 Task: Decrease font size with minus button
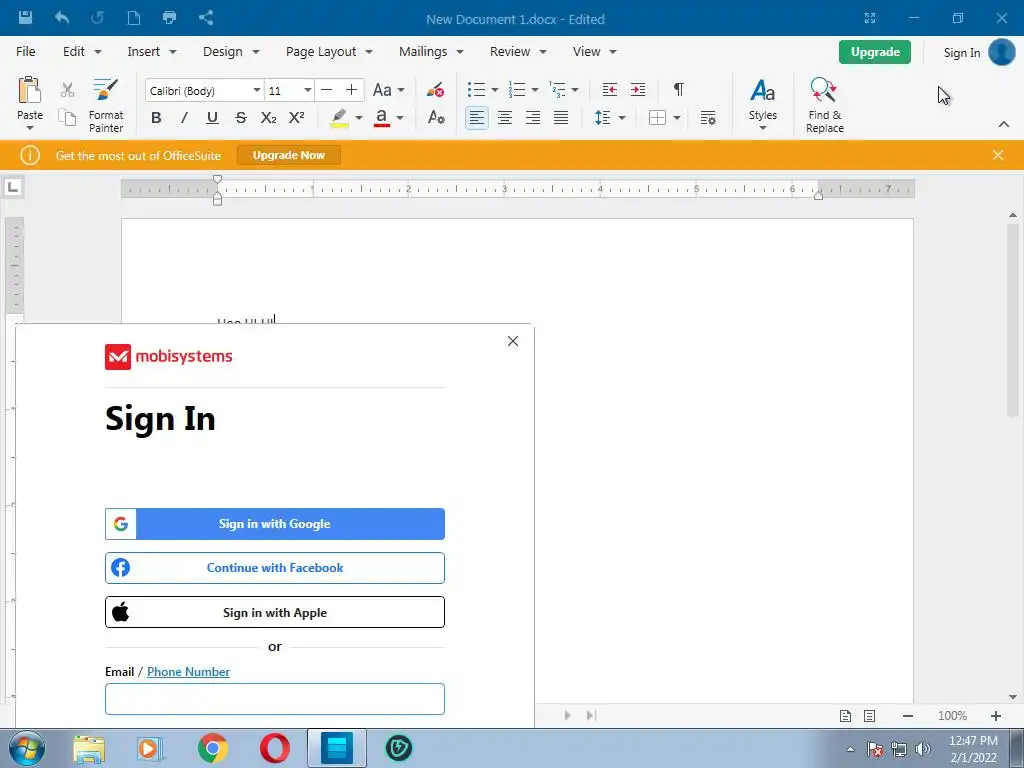327,89
